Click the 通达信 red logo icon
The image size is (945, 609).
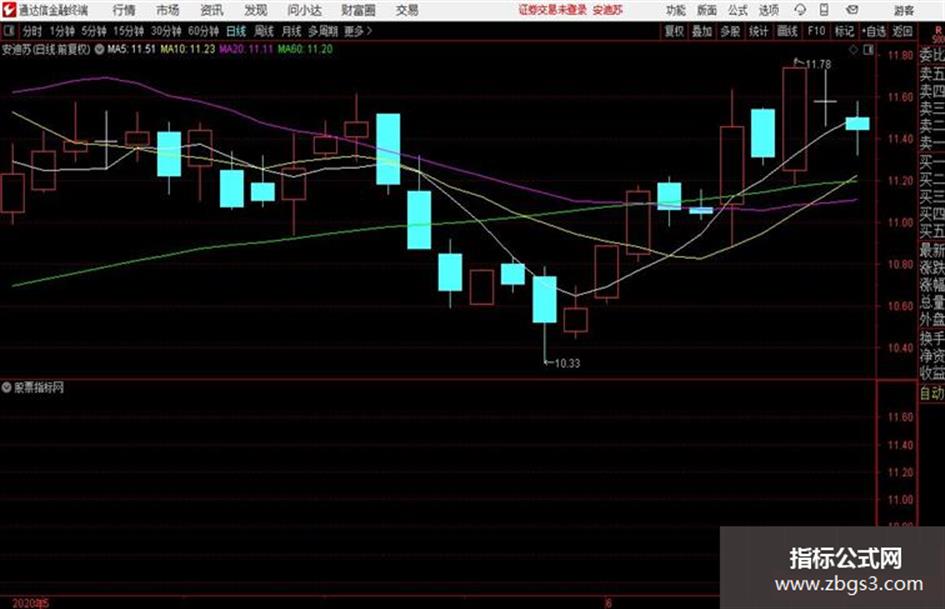[x=8, y=10]
